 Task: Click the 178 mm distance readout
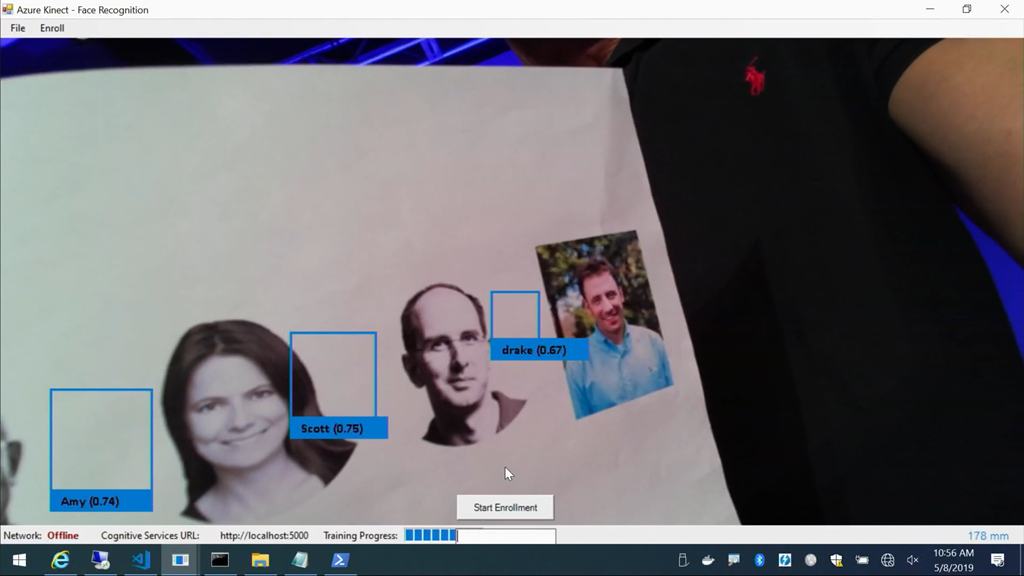pyautogui.click(x=988, y=536)
